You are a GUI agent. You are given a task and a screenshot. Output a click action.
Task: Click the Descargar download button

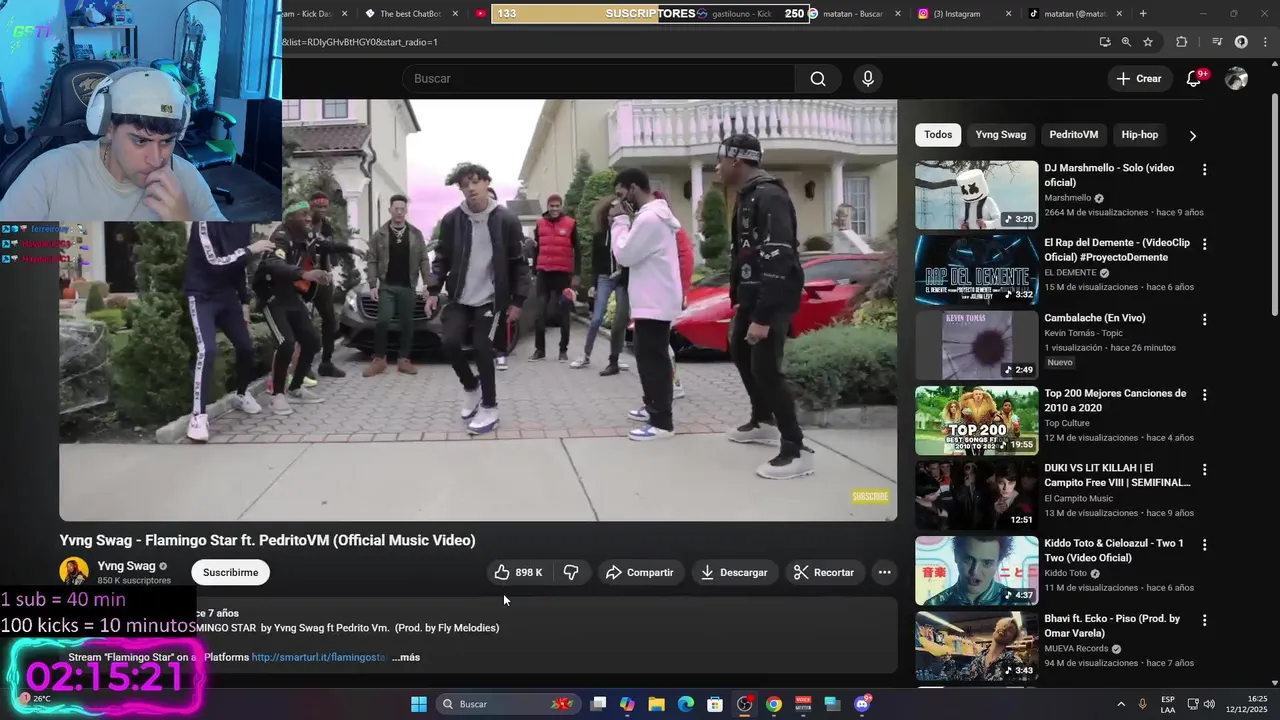[735, 573]
